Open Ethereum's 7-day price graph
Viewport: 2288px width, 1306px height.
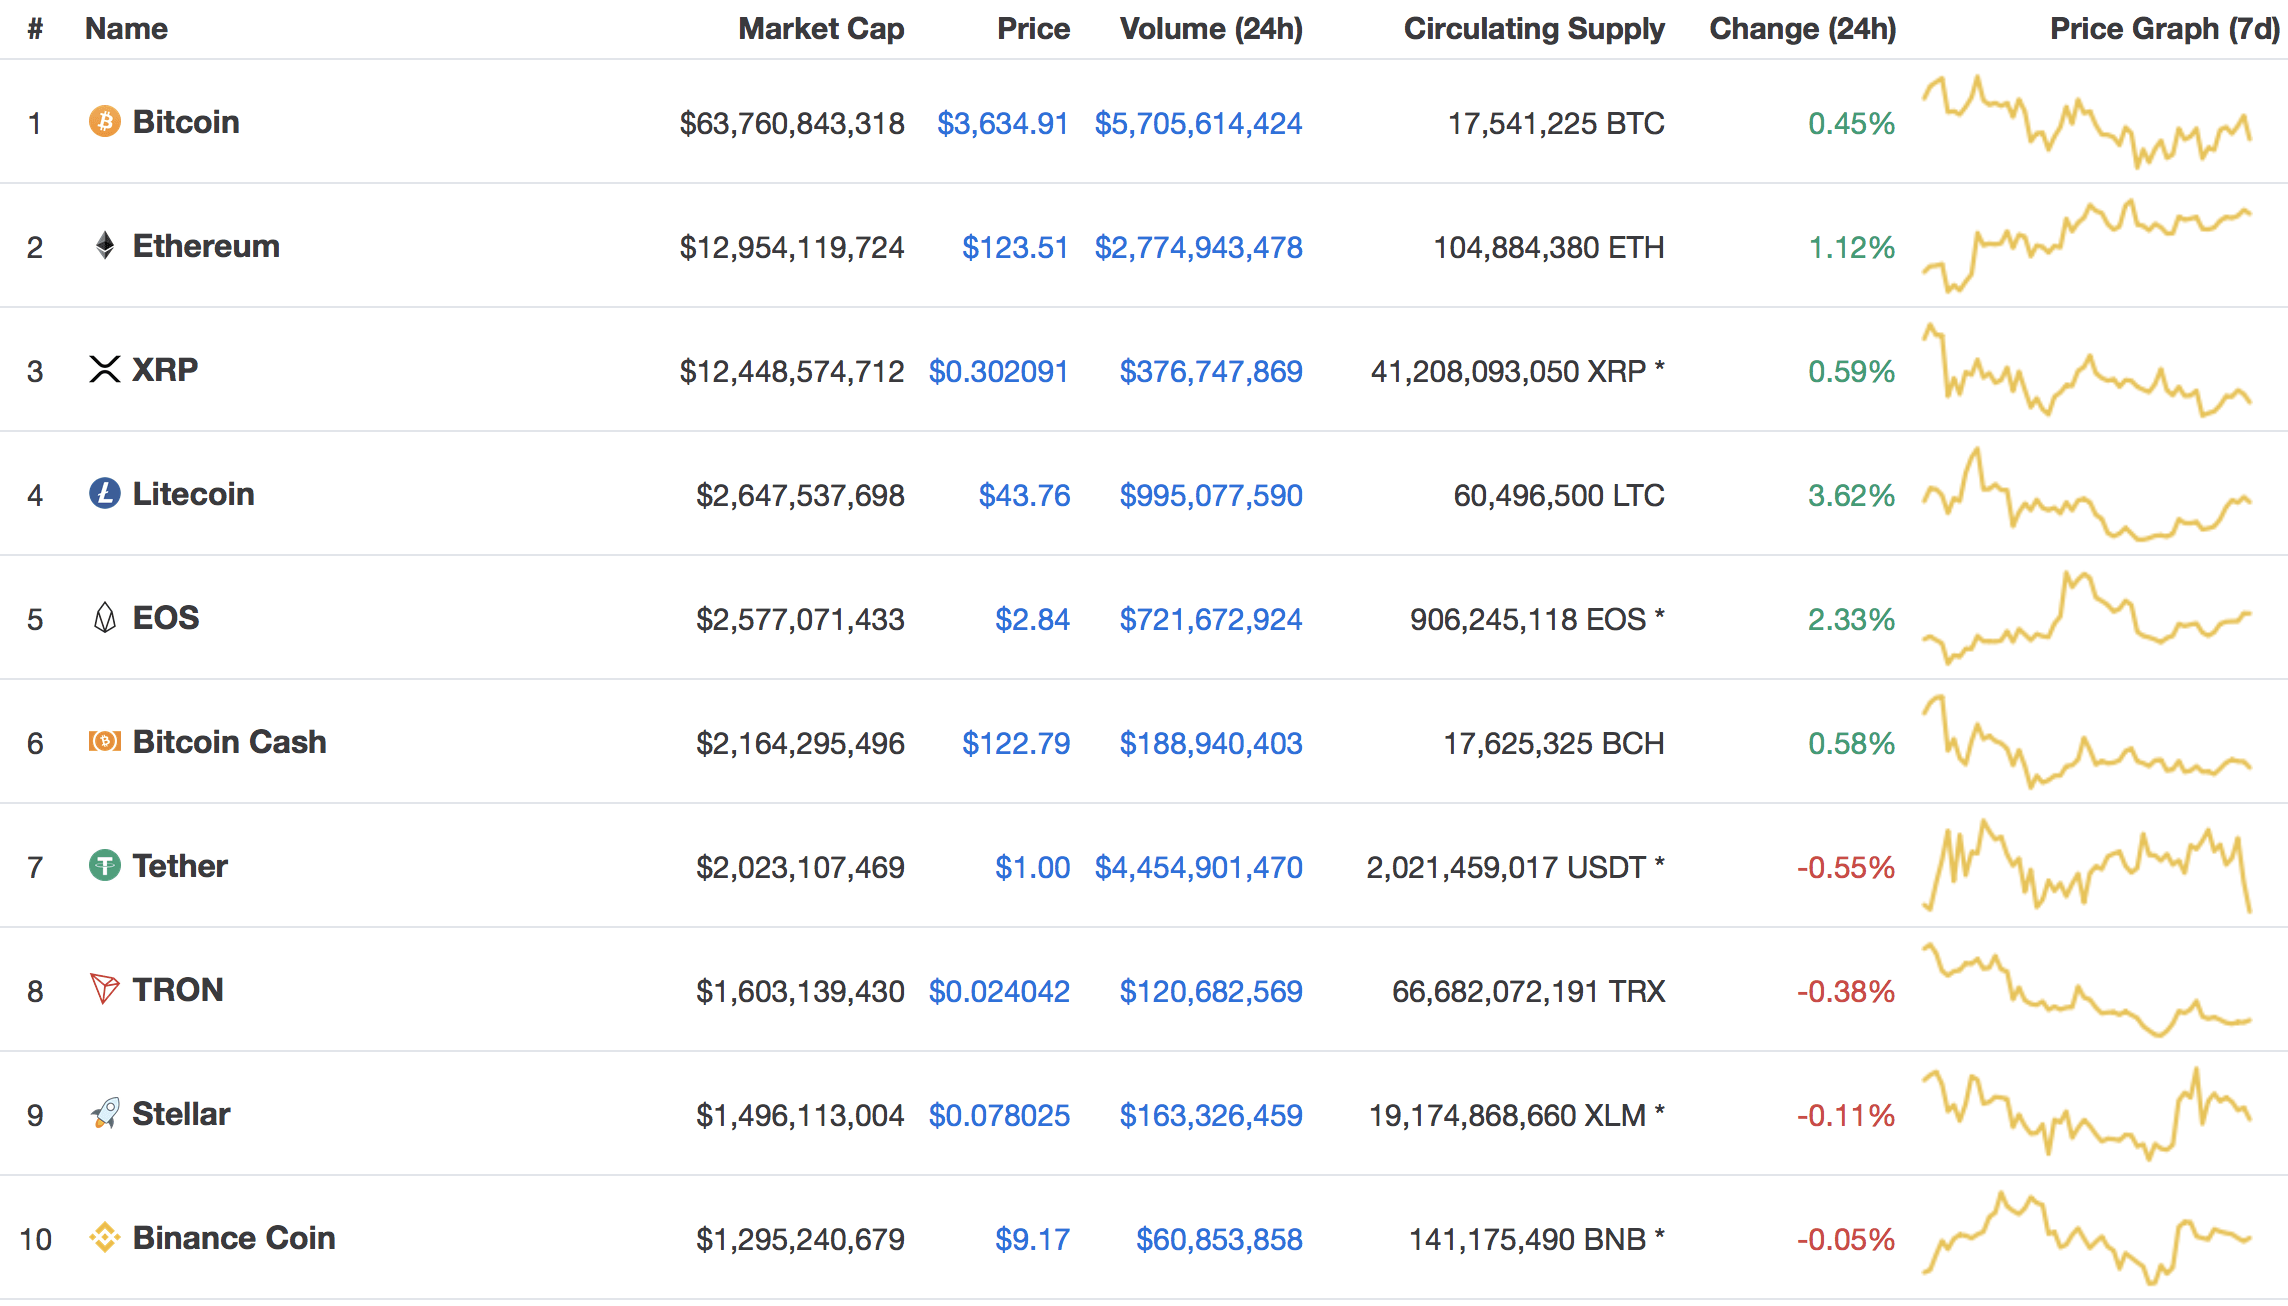pyautogui.click(x=2087, y=245)
